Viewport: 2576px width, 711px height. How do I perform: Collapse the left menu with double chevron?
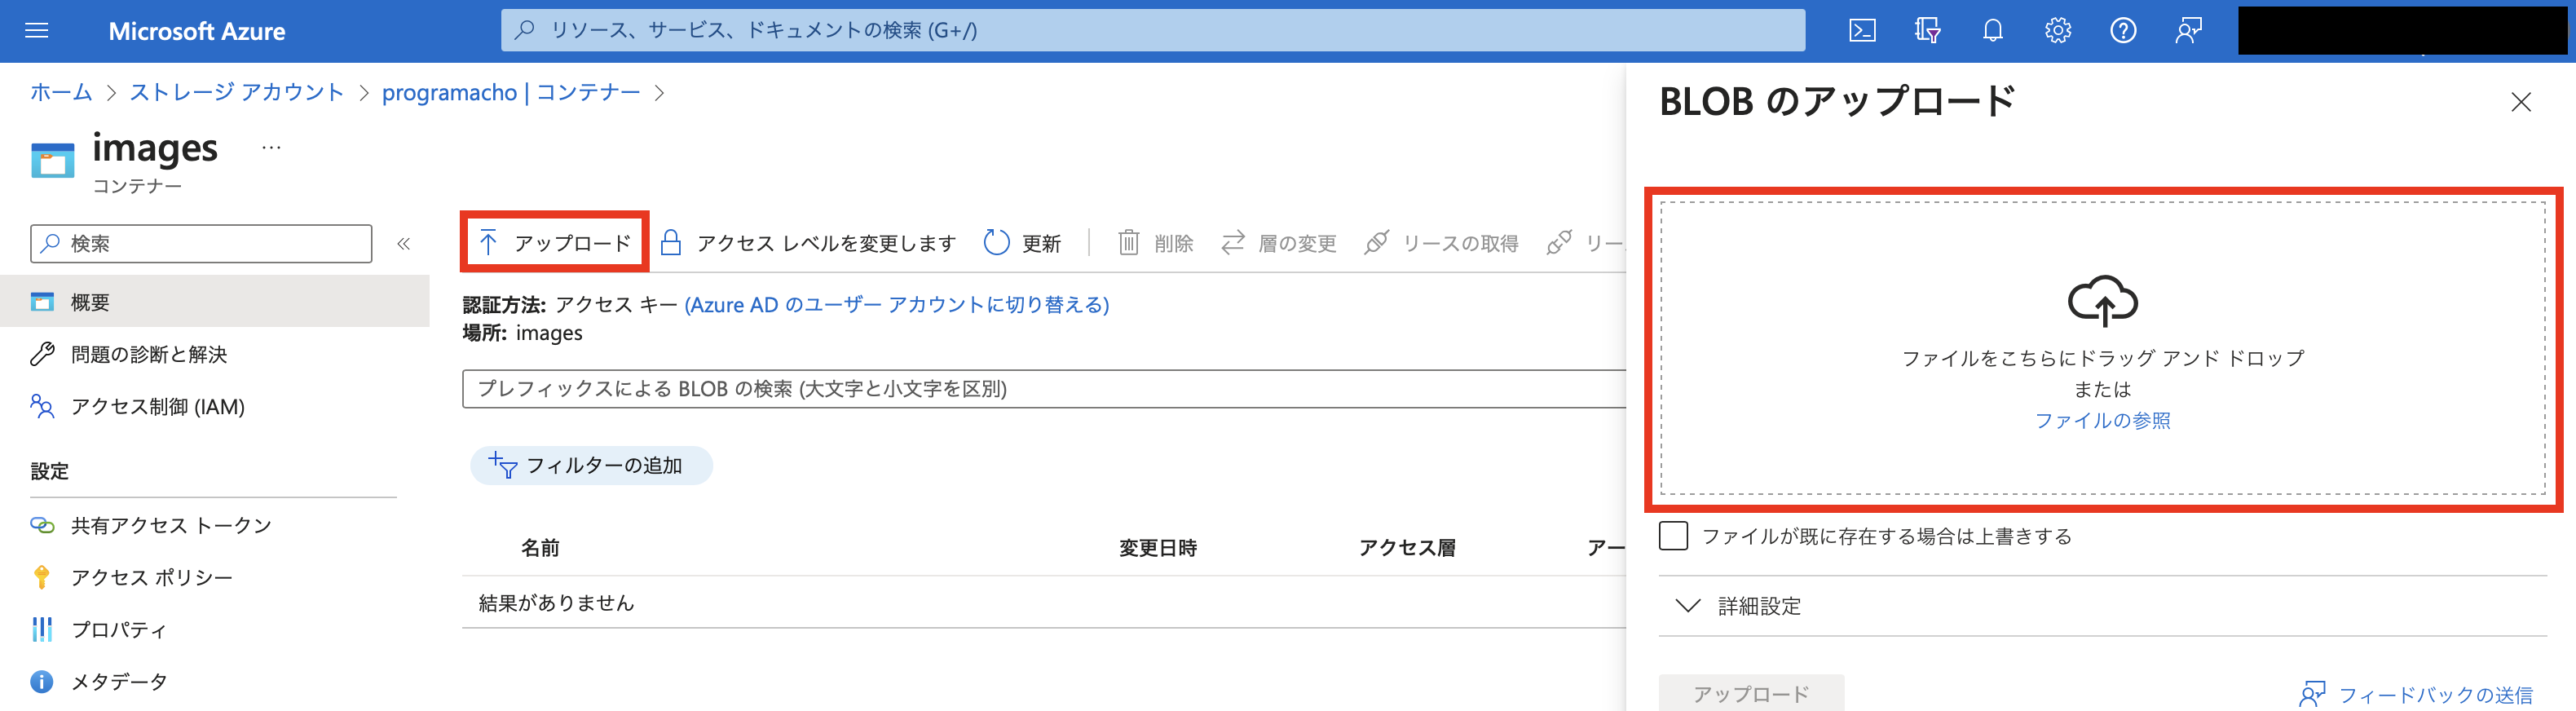(404, 244)
